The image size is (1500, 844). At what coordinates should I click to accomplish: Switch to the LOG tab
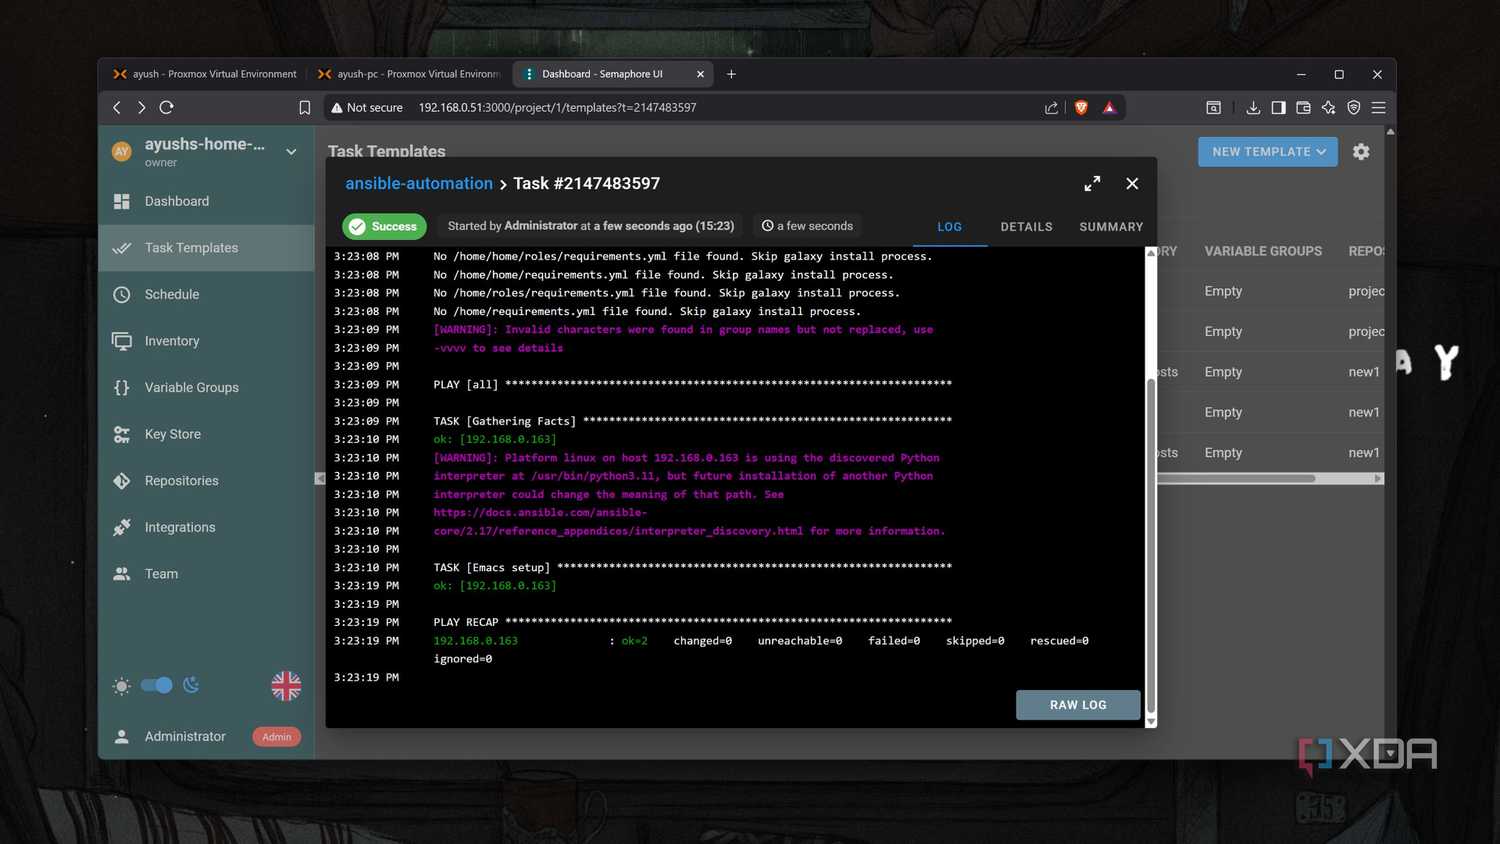(x=949, y=227)
